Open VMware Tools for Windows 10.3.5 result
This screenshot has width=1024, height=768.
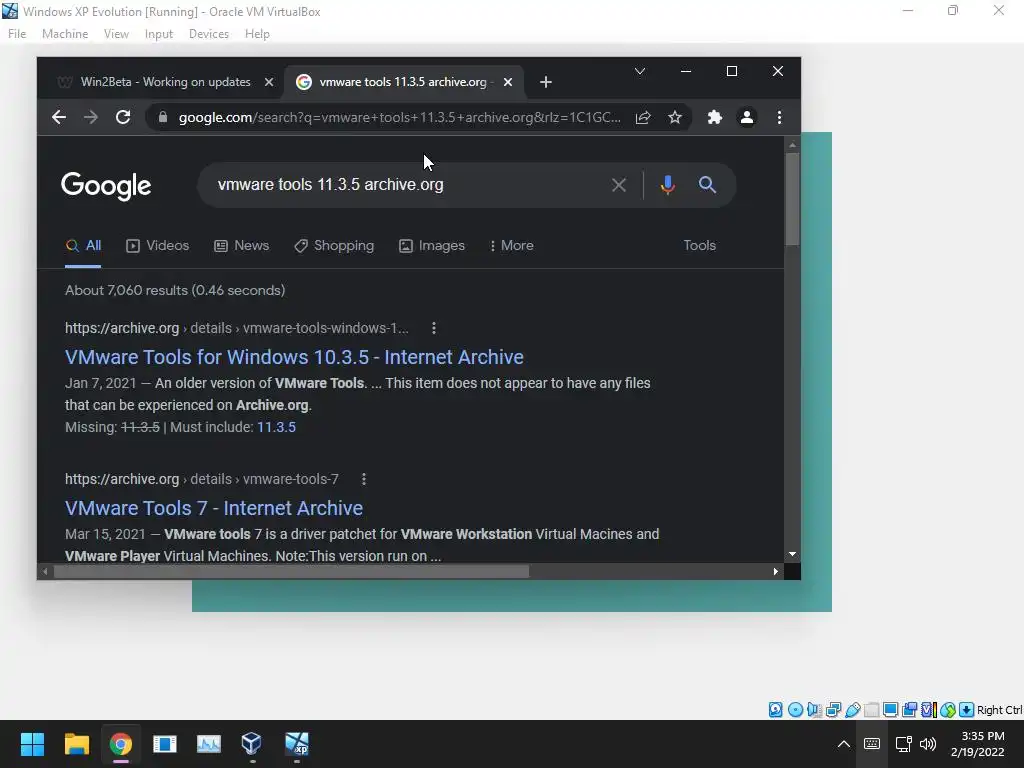click(x=294, y=357)
